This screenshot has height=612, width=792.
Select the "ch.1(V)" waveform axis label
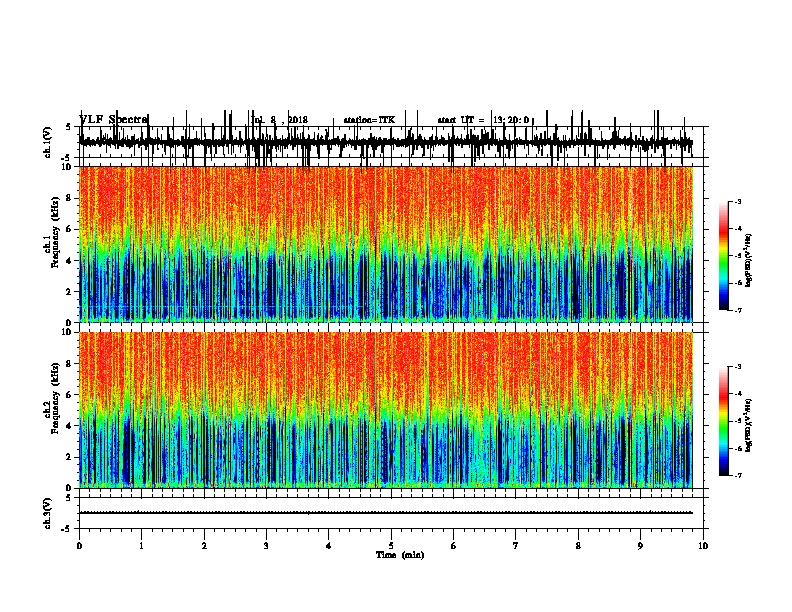click(x=48, y=142)
